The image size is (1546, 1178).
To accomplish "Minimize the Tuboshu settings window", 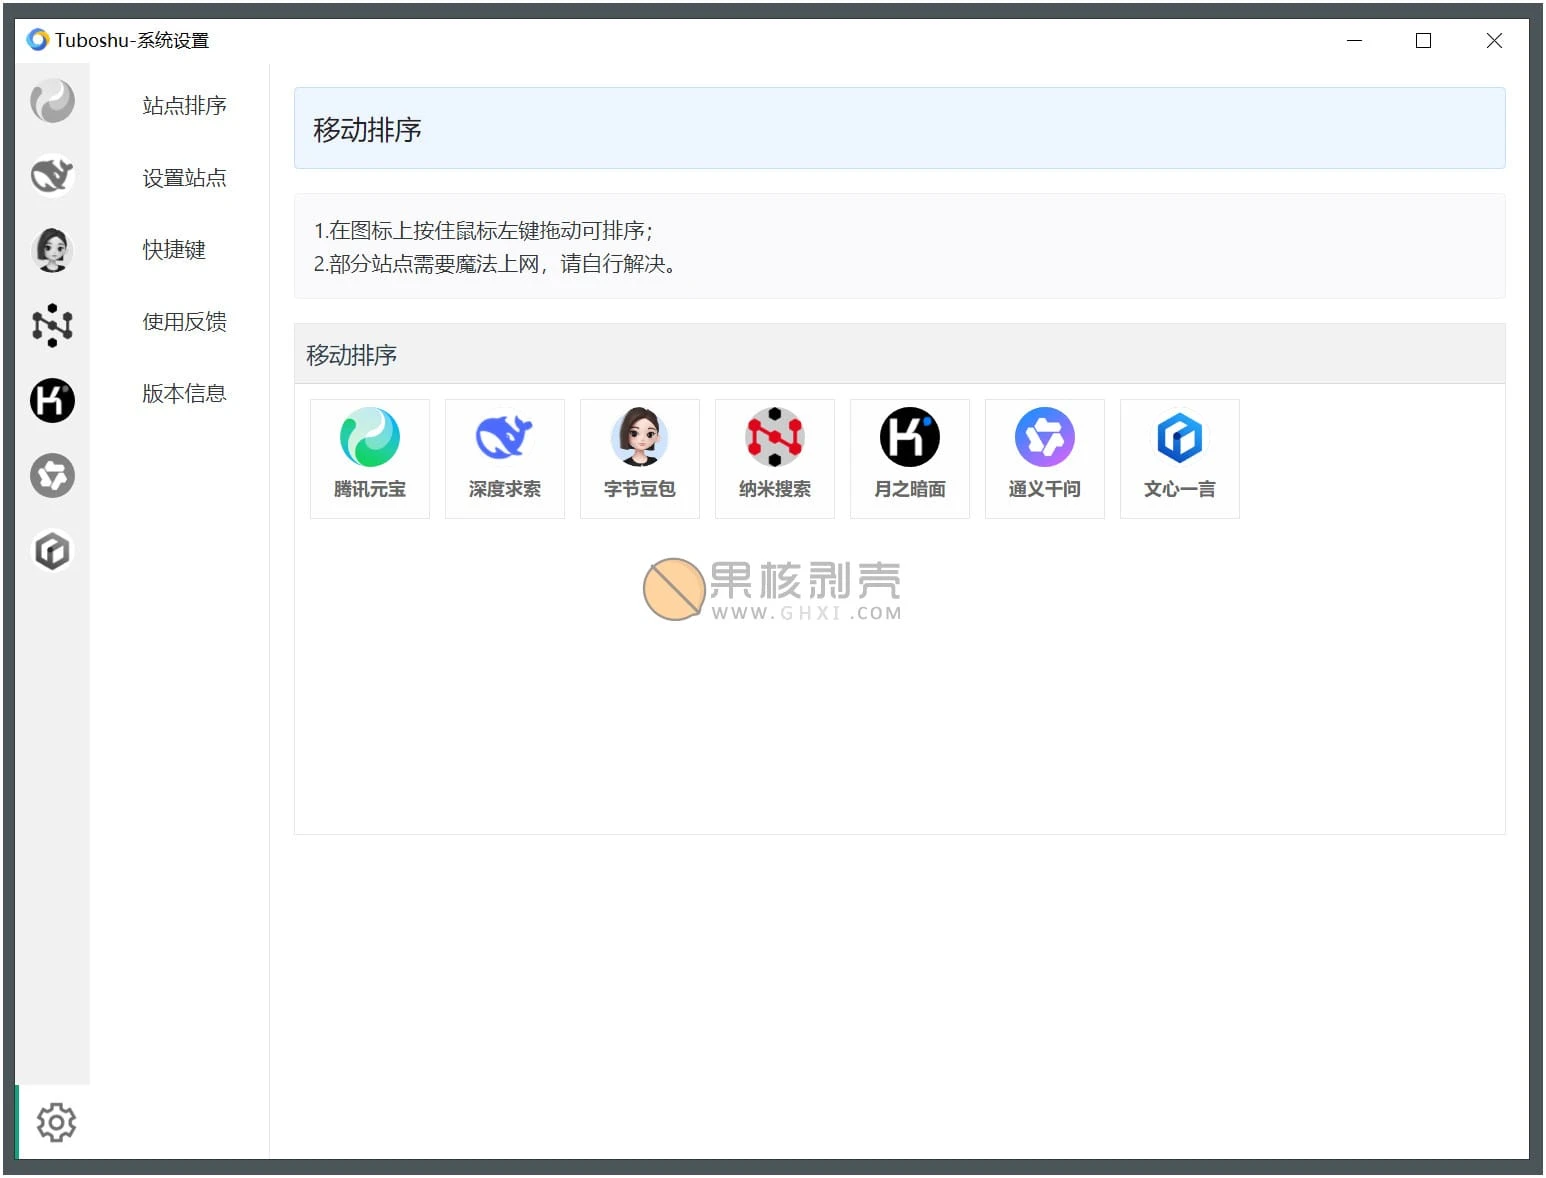I will (x=1354, y=40).
